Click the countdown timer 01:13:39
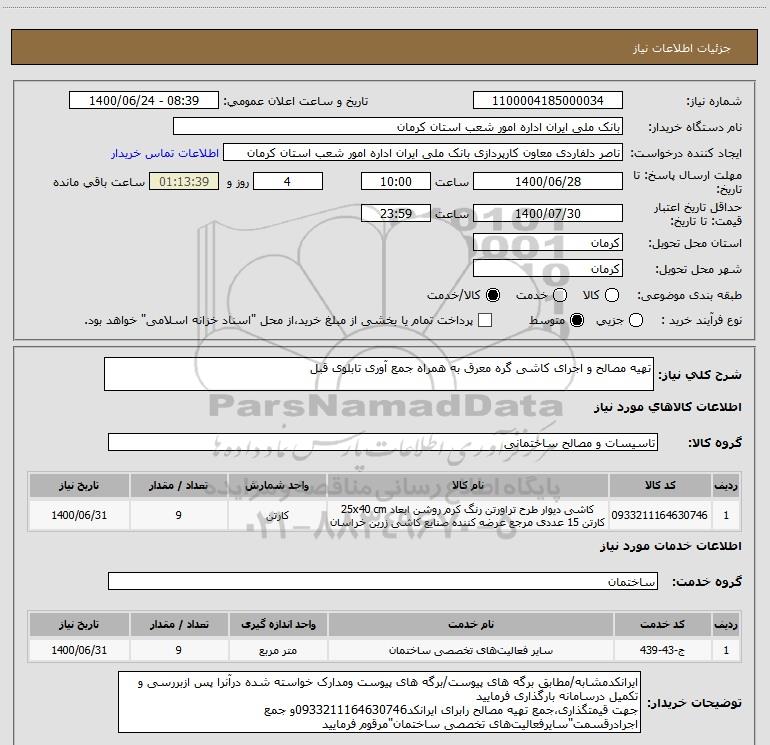 pyautogui.click(x=184, y=181)
